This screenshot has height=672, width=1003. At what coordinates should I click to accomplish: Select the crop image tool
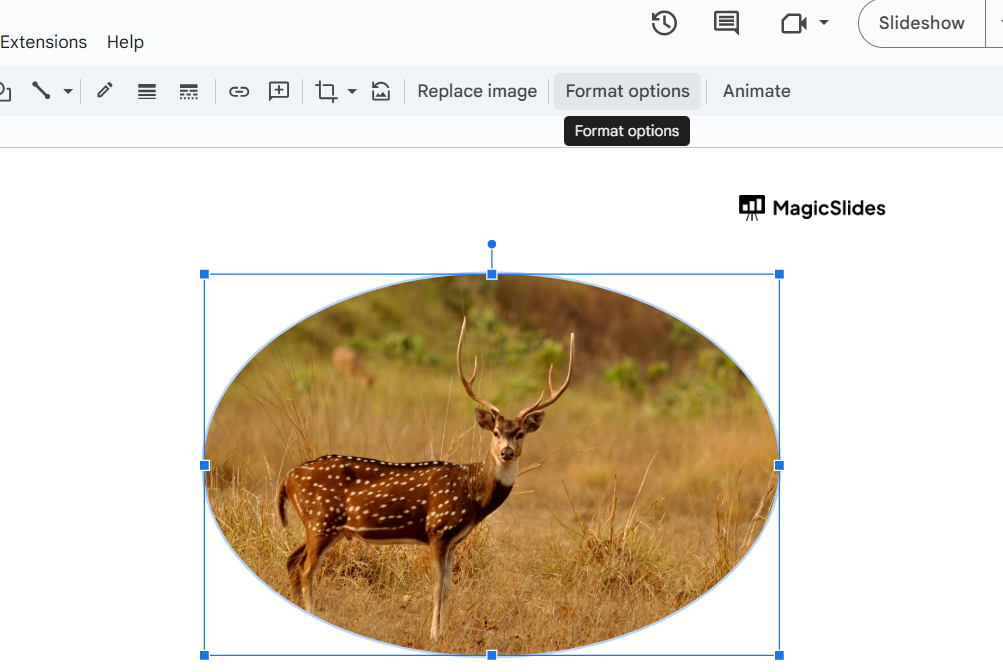tap(327, 90)
